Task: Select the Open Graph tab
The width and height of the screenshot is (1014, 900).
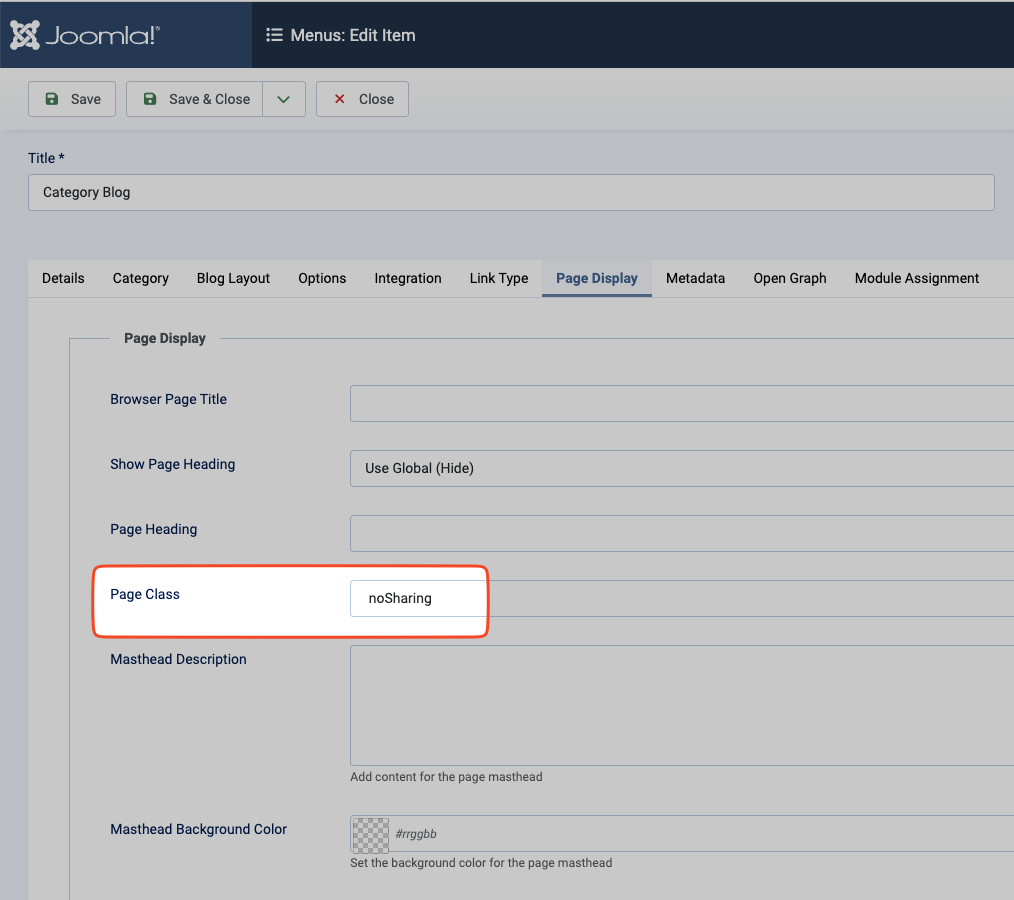Action: [x=790, y=278]
